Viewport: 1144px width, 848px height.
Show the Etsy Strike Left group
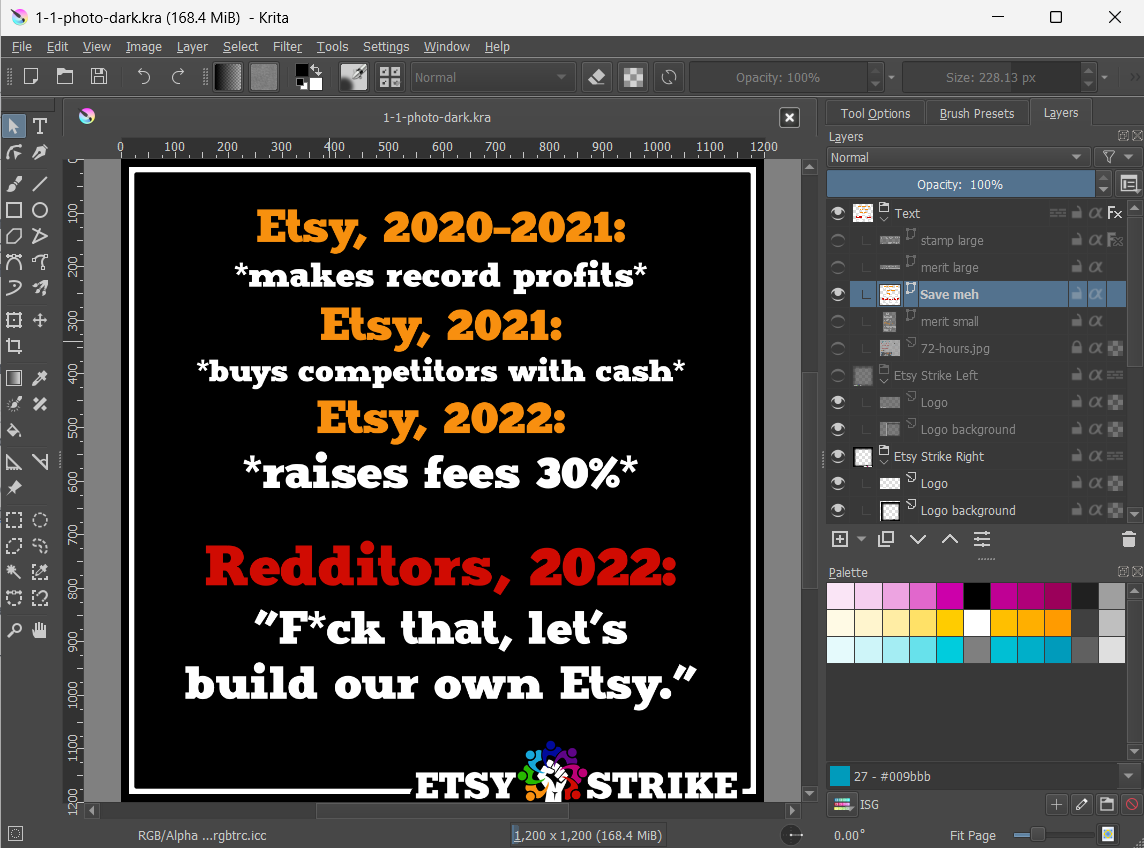click(x=838, y=375)
